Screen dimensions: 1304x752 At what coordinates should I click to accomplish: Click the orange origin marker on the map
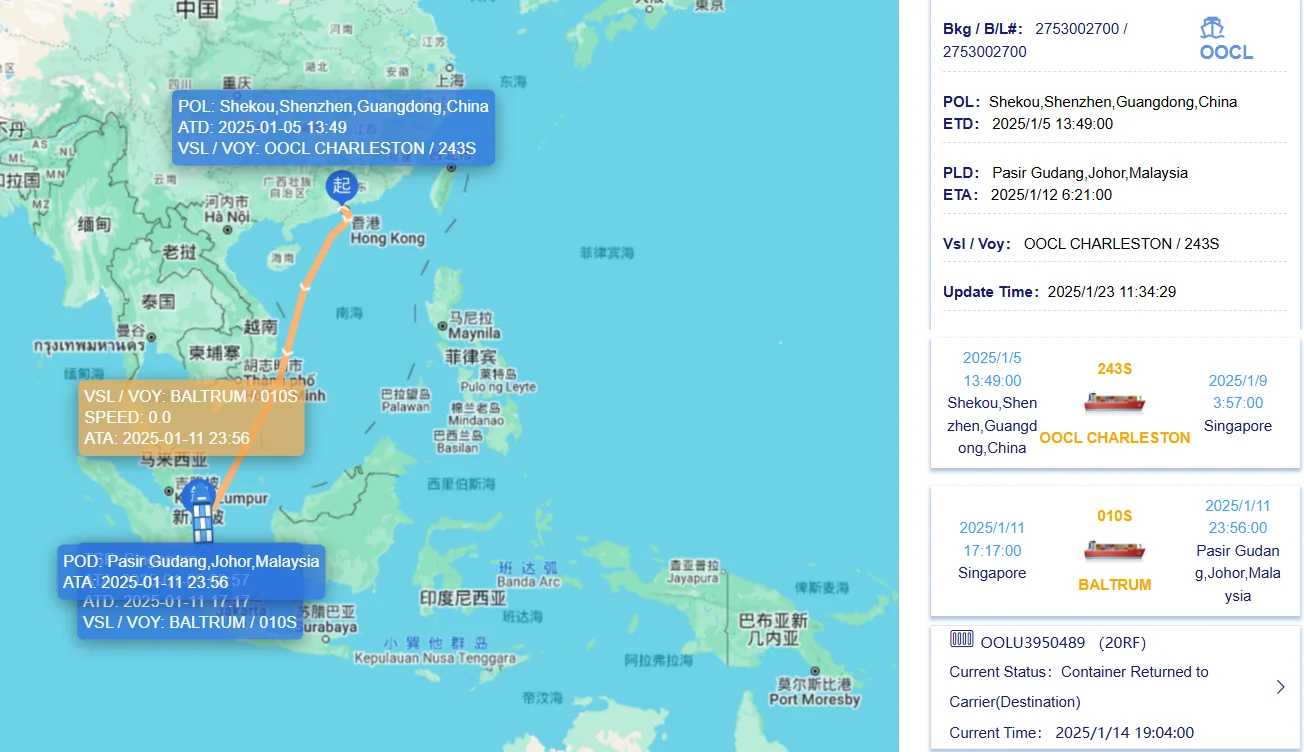click(340, 186)
